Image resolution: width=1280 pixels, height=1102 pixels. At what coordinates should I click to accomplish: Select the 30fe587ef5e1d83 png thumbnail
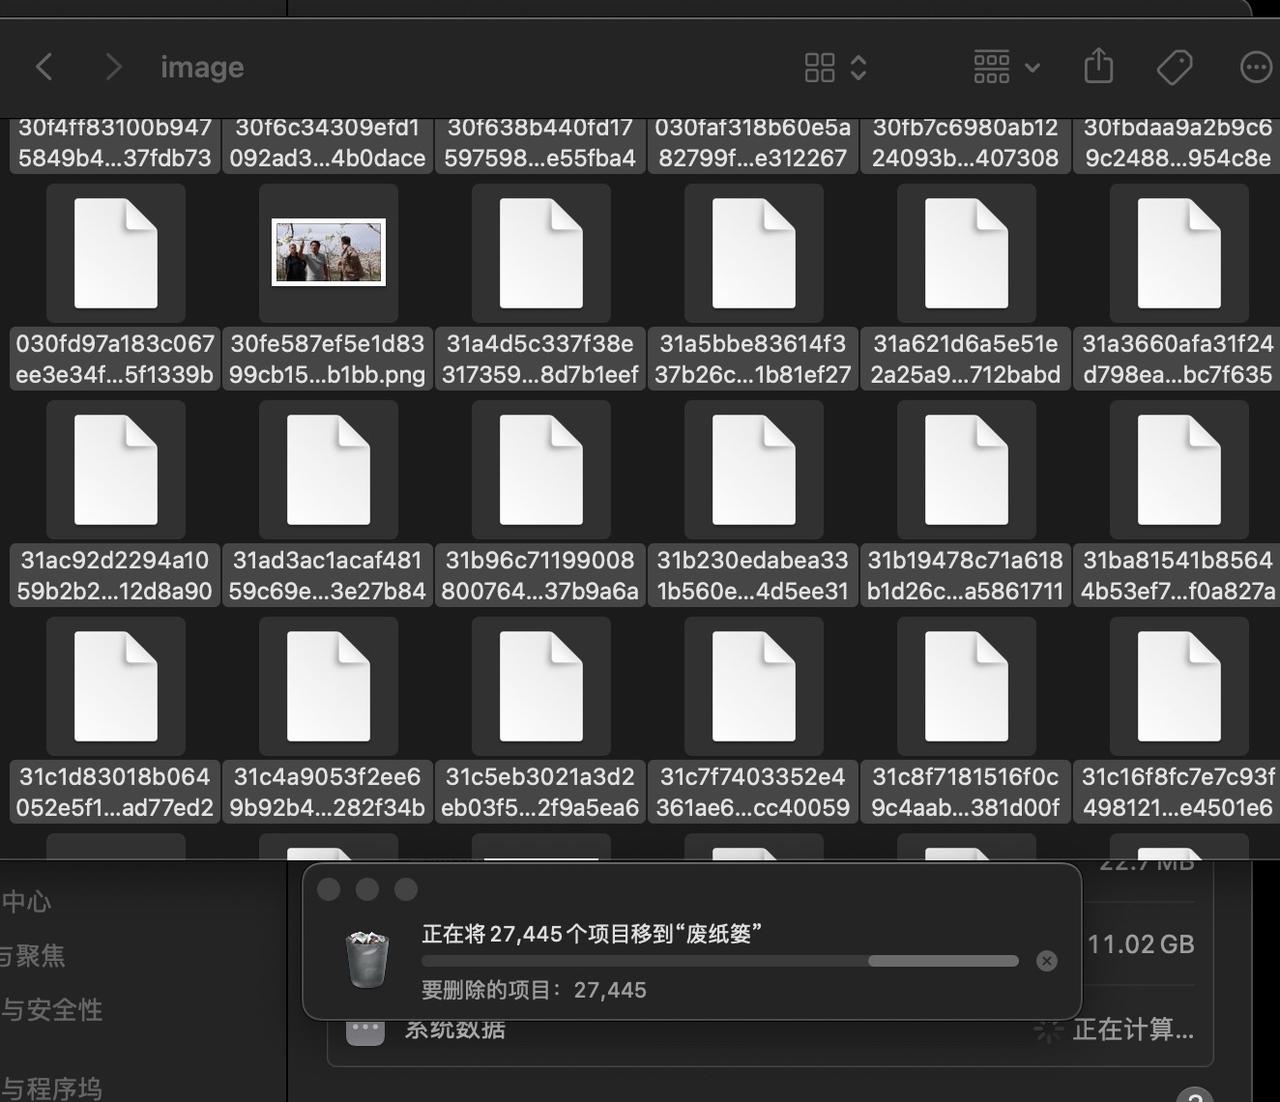[328, 252]
